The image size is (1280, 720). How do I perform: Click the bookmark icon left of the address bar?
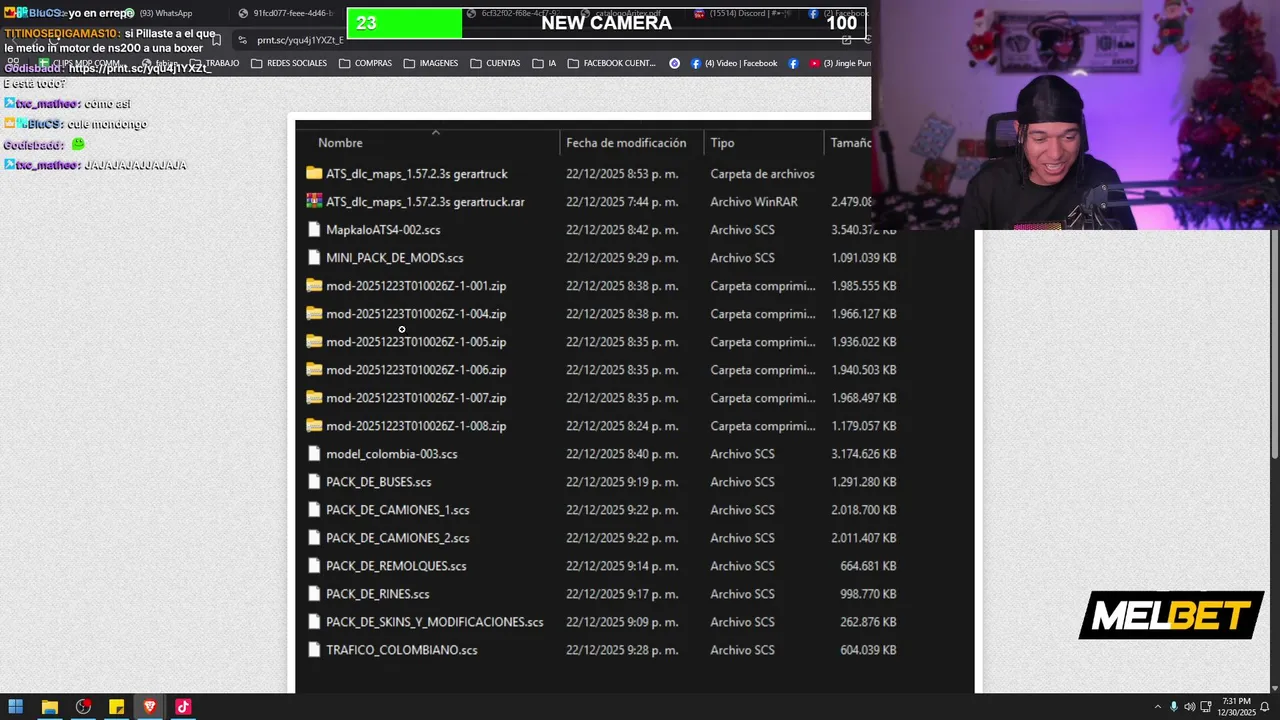point(216,40)
